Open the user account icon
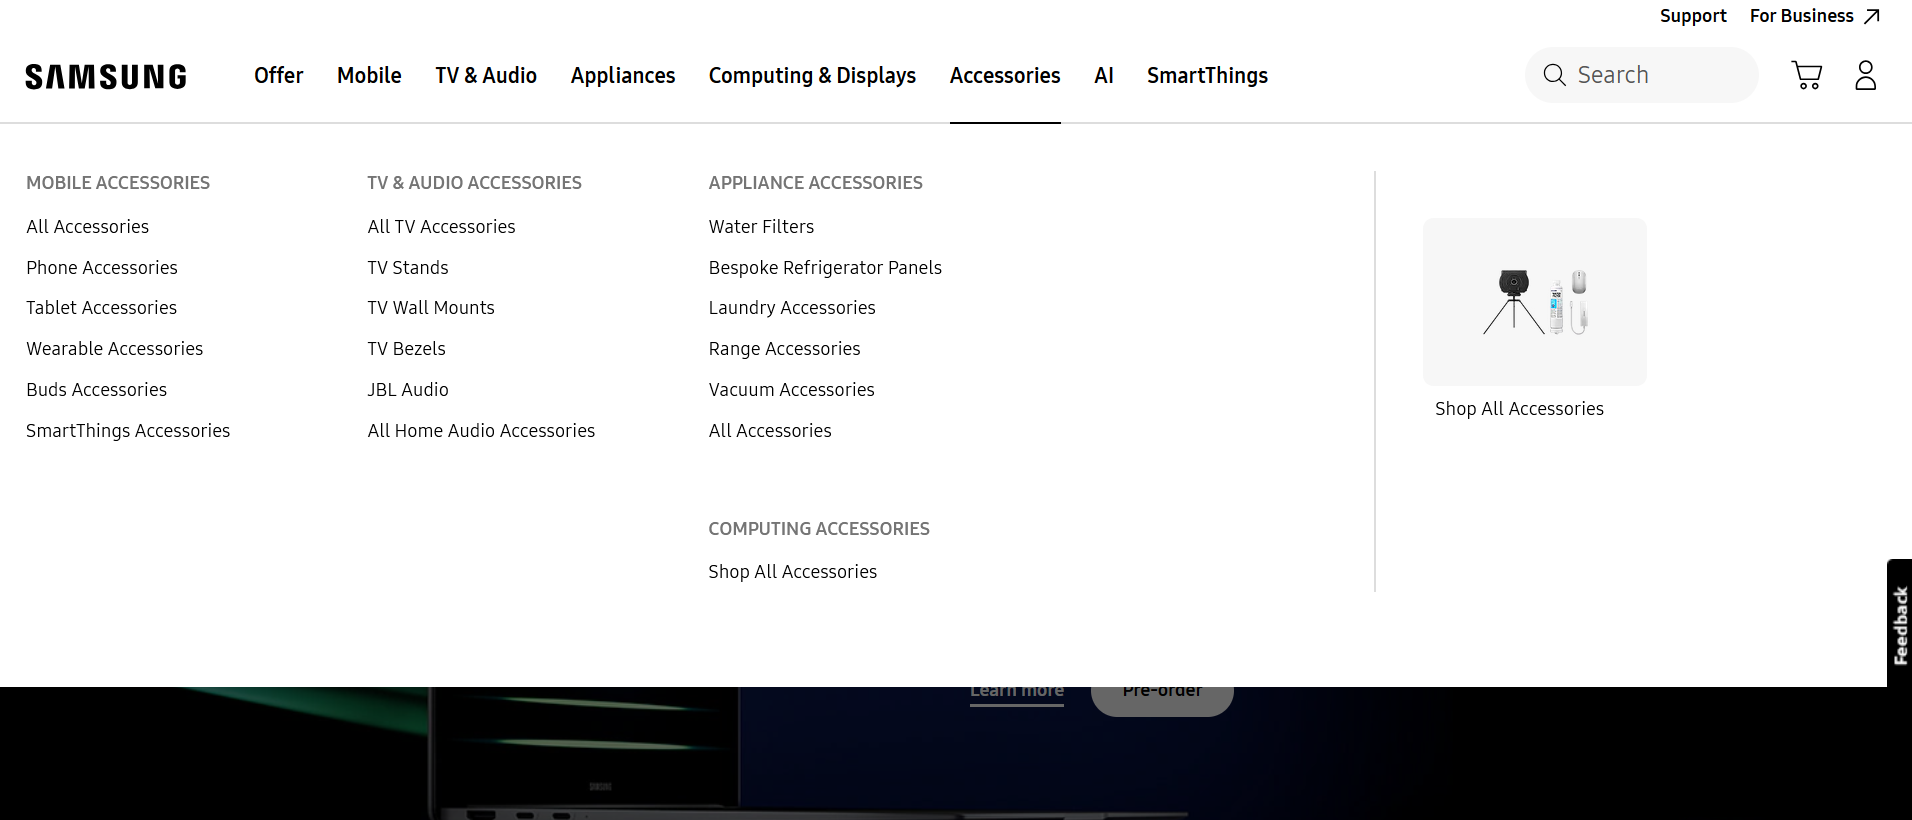This screenshot has width=1912, height=820. [1866, 75]
